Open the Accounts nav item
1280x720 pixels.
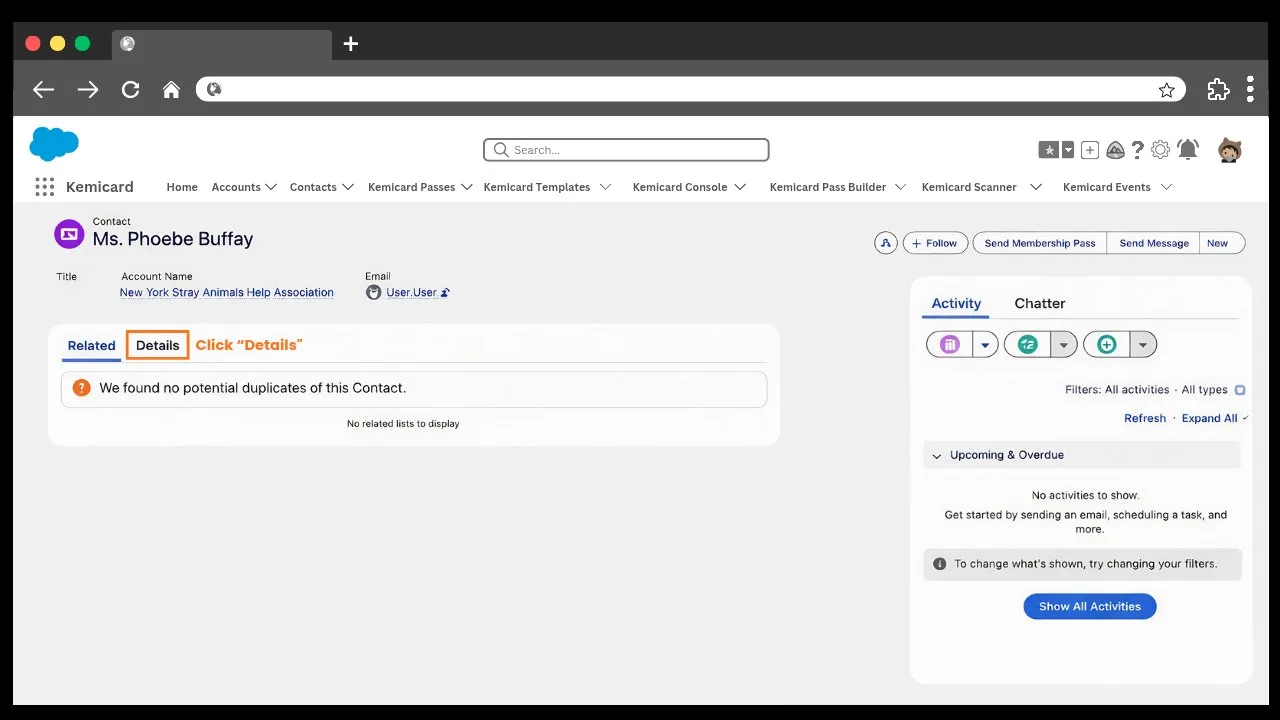[236, 187]
